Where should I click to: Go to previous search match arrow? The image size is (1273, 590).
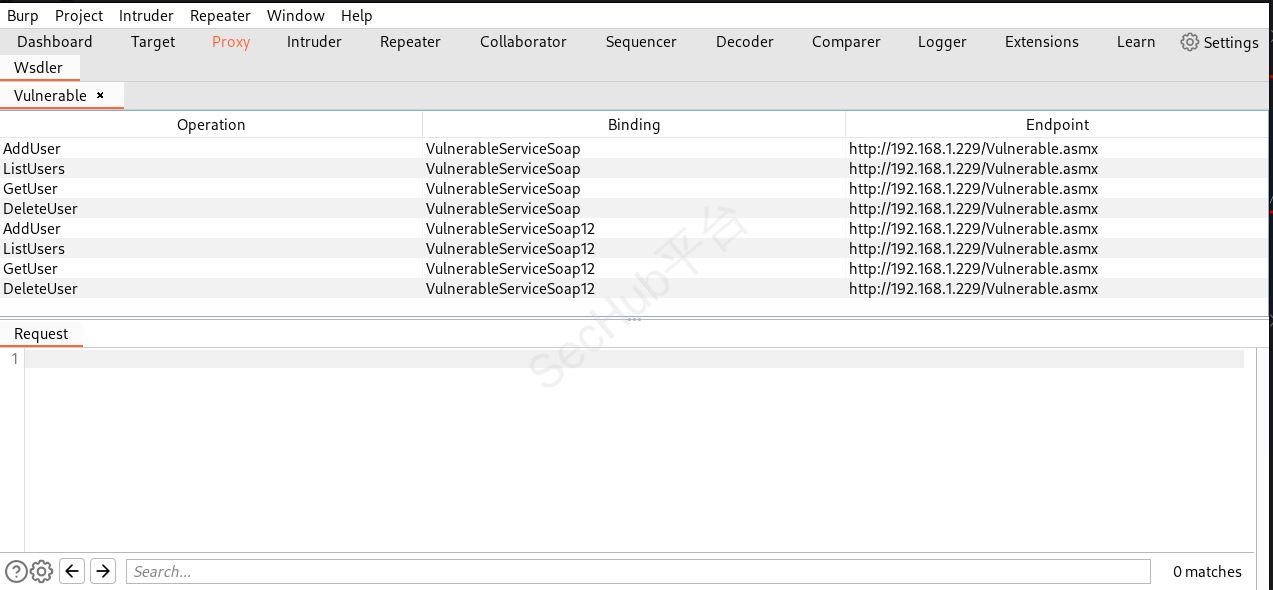point(72,571)
